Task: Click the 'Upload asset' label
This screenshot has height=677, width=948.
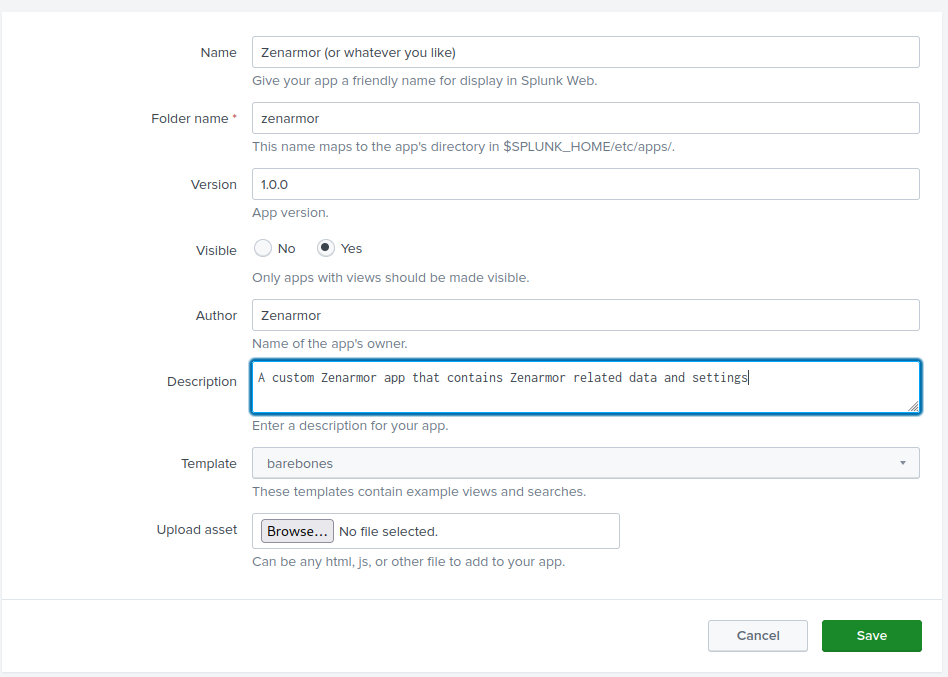Action: [x=196, y=530]
